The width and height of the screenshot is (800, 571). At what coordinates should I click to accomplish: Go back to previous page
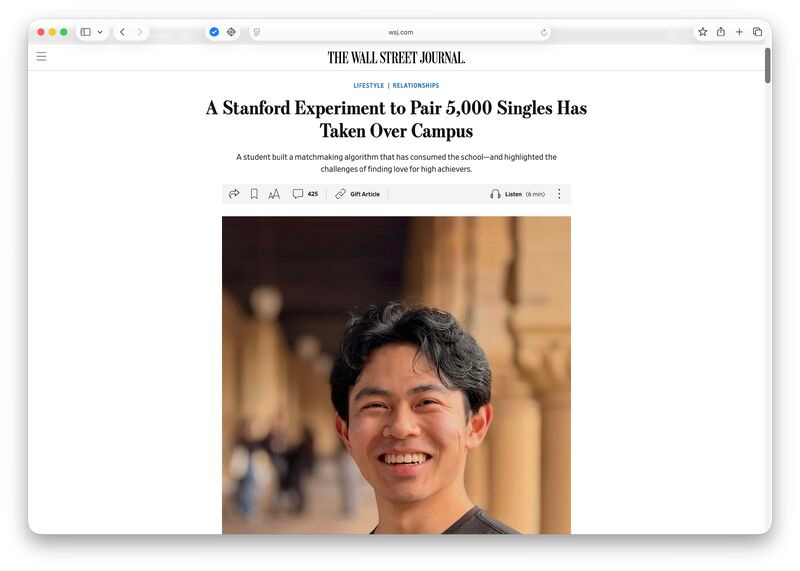pos(122,32)
